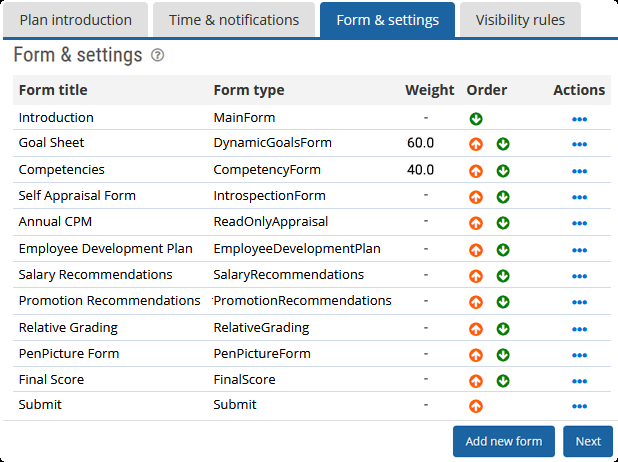618x462 pixels.
Task: Open help icon beside Form & settings heading
Action: coord(158,55)
